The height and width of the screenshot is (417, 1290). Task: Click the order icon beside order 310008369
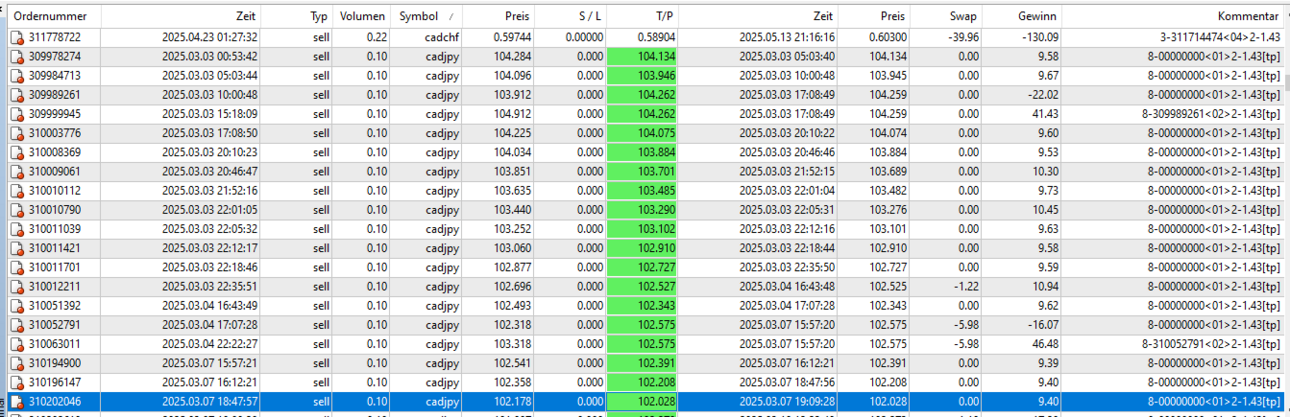16,152
